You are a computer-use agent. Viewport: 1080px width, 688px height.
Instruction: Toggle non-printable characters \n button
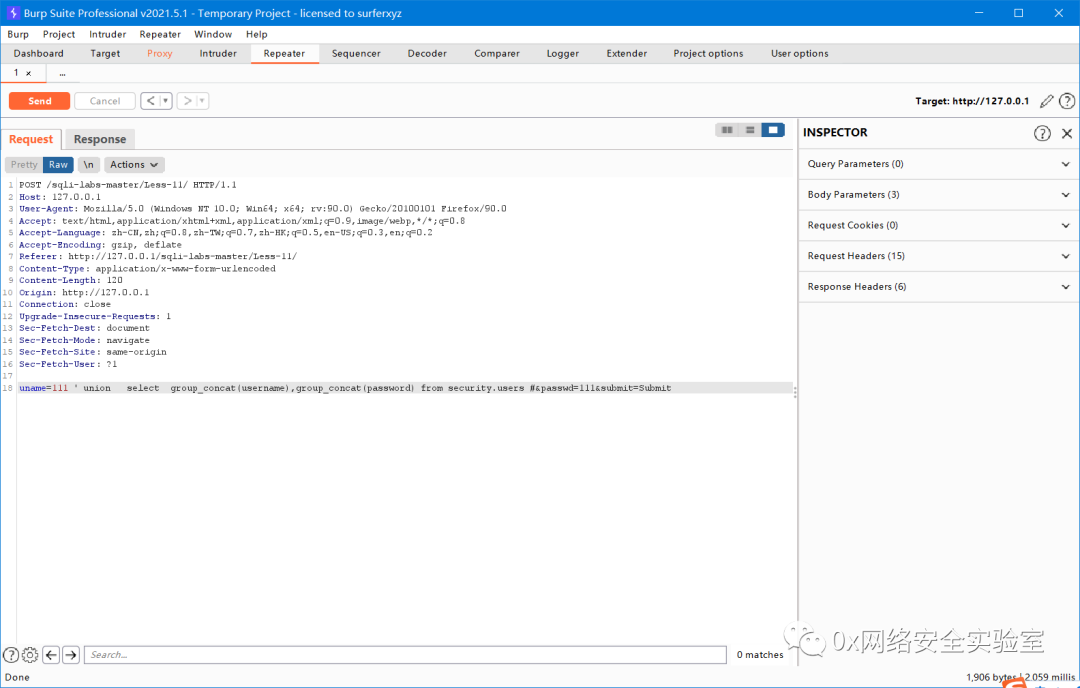click(x=89, y=165)
